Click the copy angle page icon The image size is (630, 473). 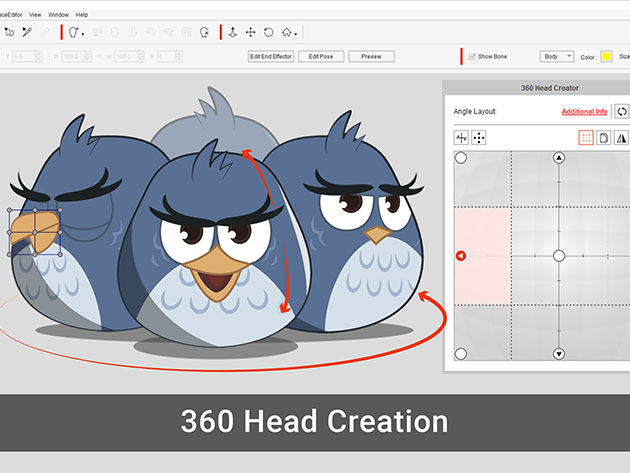coord(603,138)
